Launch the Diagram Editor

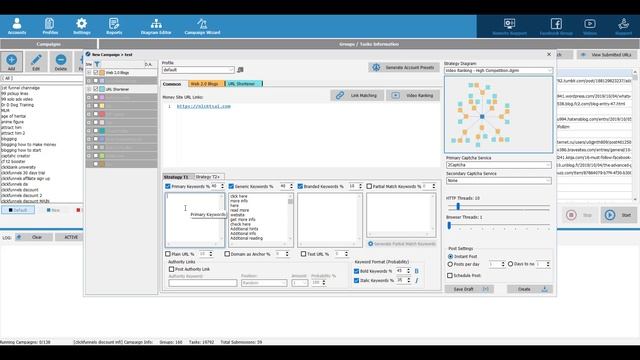tap(156, 26)
